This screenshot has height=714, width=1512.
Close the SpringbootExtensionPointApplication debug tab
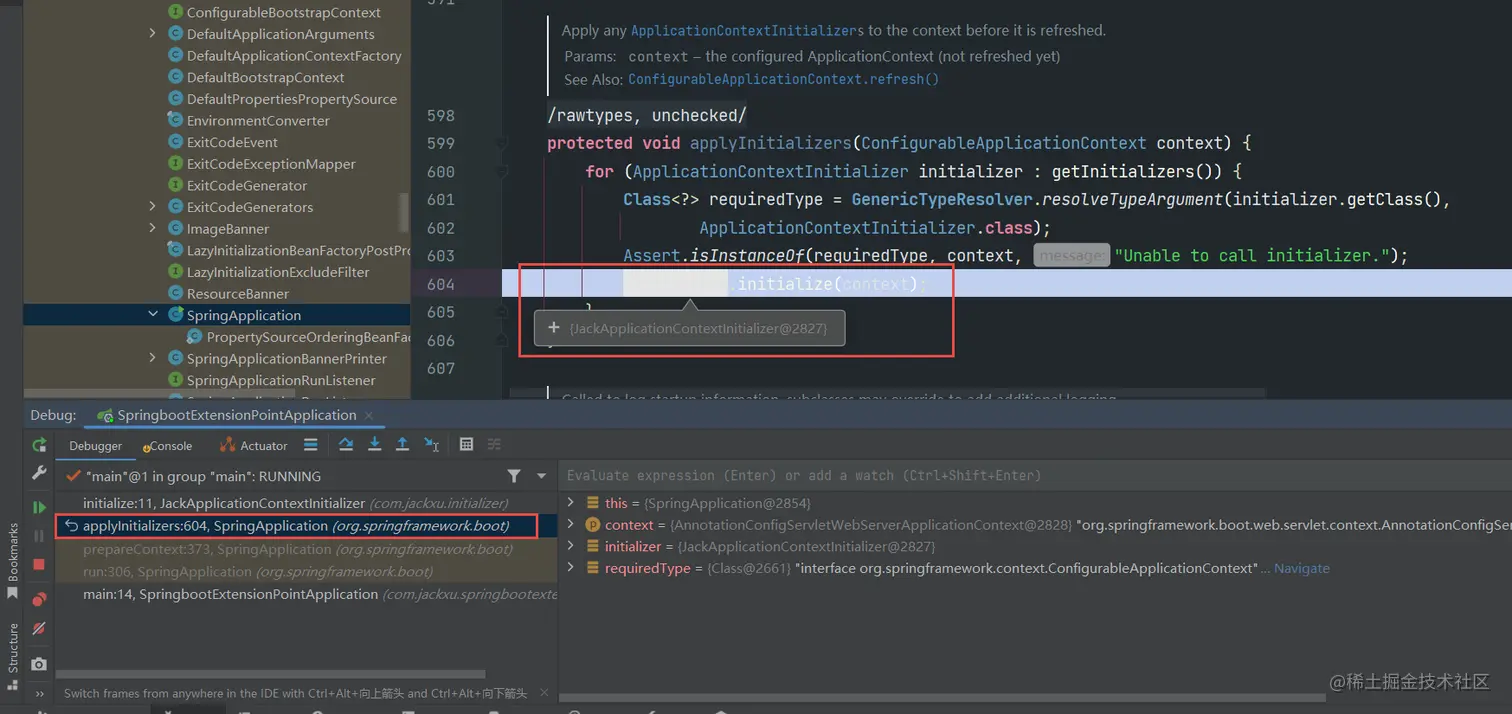click(x=369, y=415)
